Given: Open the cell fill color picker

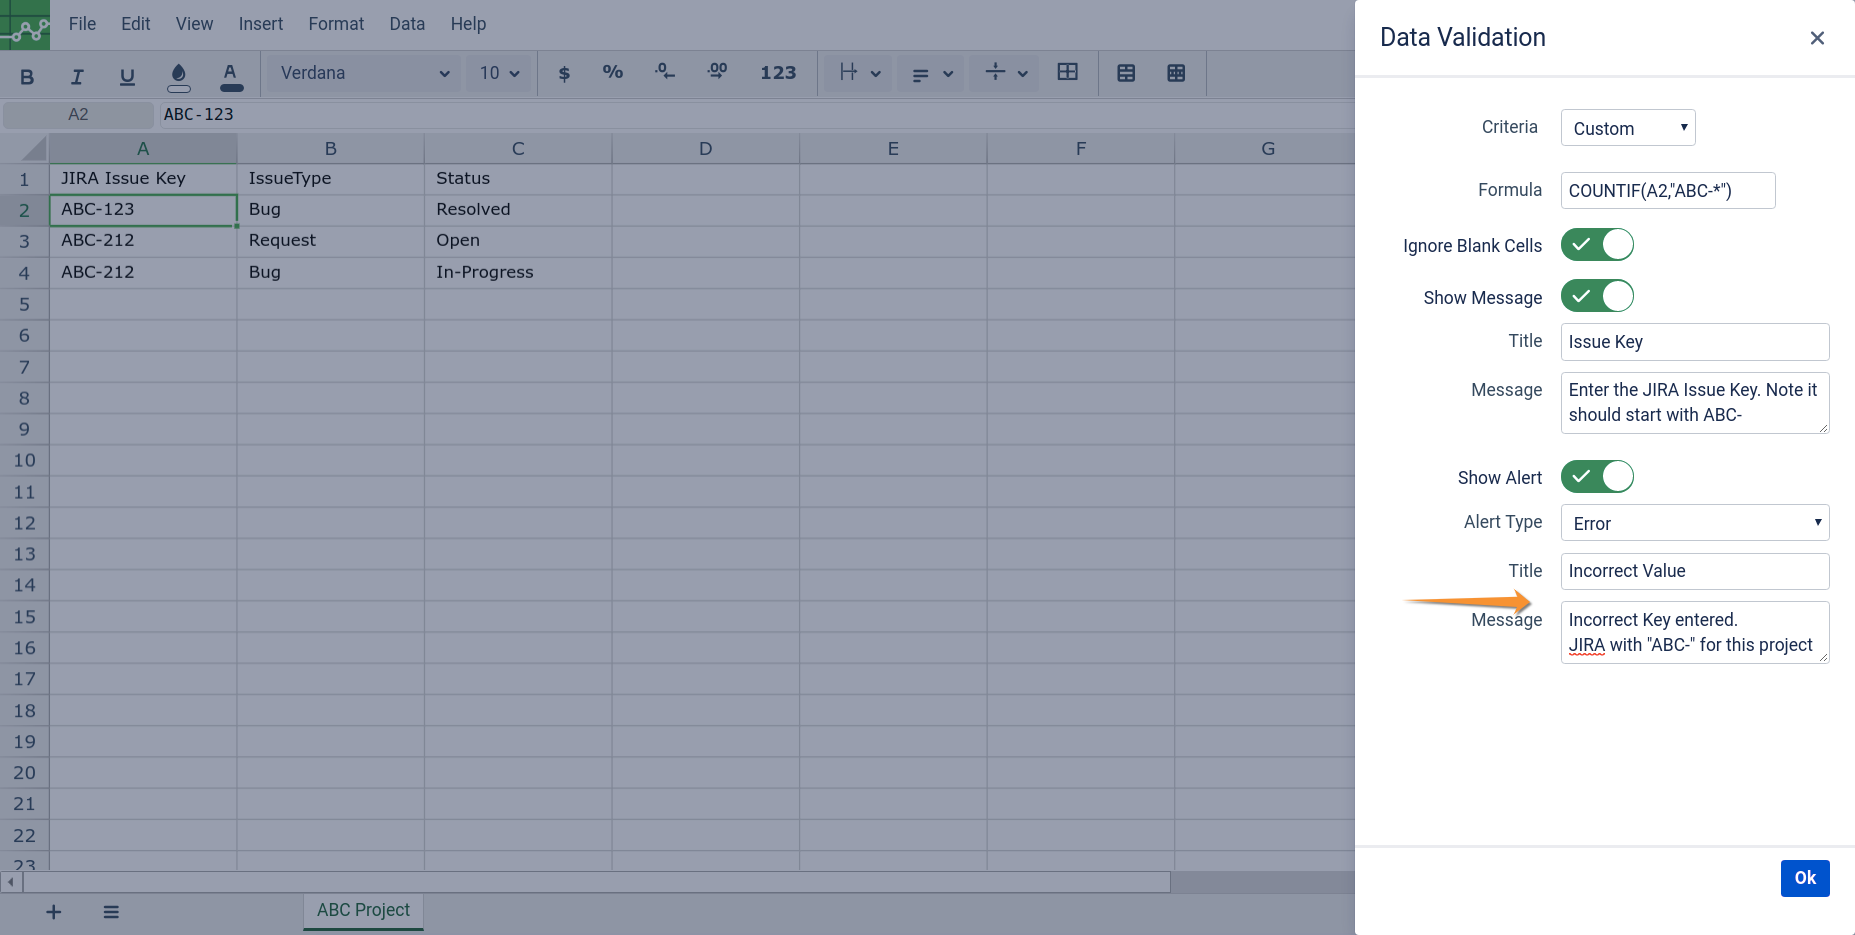Looking at the screenshot, I should pyautogui.click(x=179, y=76).
